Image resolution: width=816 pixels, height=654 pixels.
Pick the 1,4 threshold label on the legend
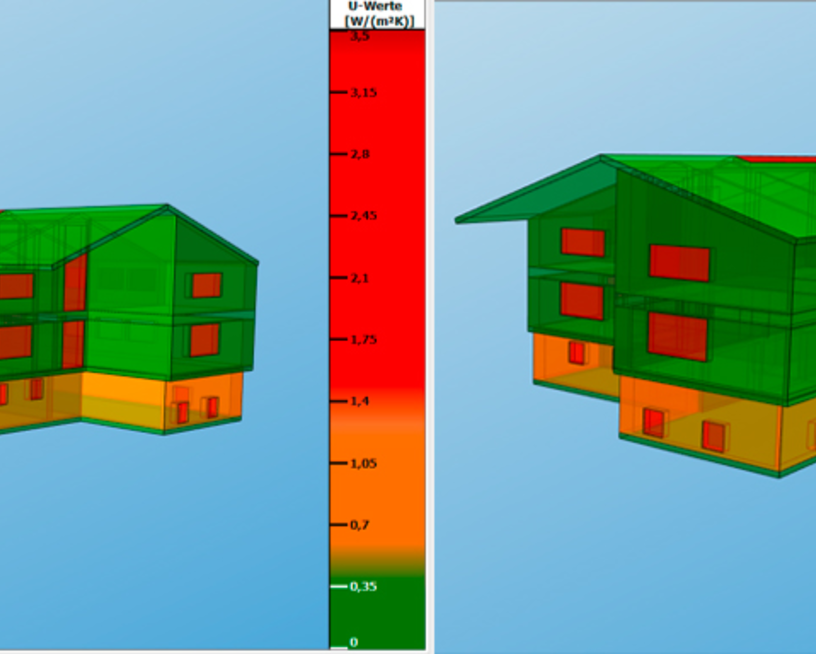(x=360, y=401)
